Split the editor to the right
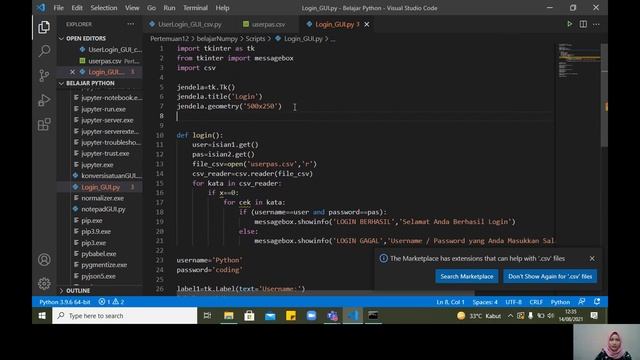This screenshot has width=640, height=360. point(583,24)
